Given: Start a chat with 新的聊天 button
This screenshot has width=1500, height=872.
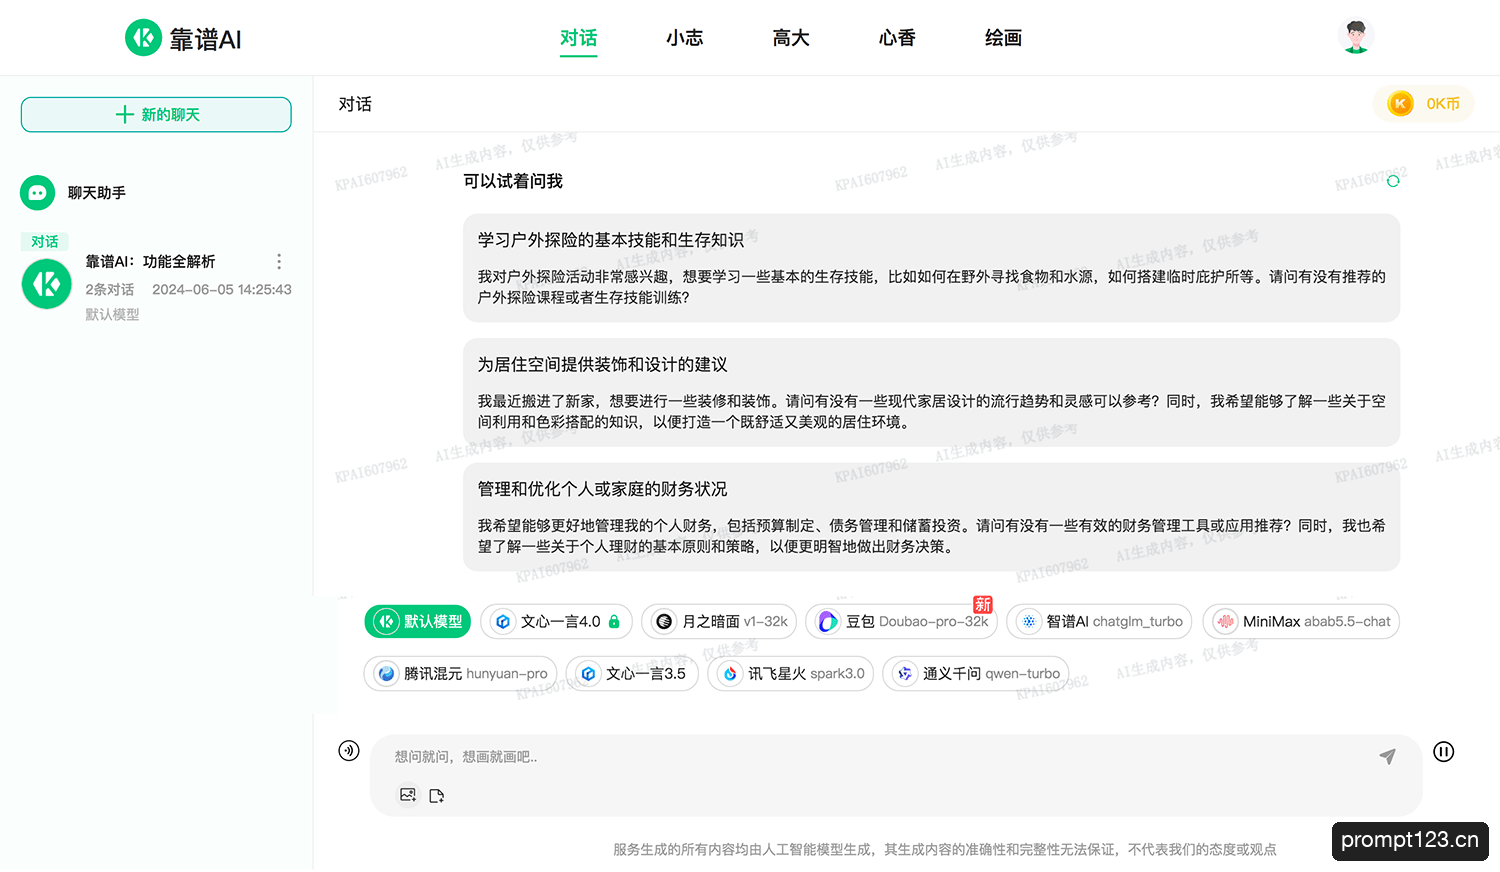Looking at the screenshot, I should click(156, 114).
